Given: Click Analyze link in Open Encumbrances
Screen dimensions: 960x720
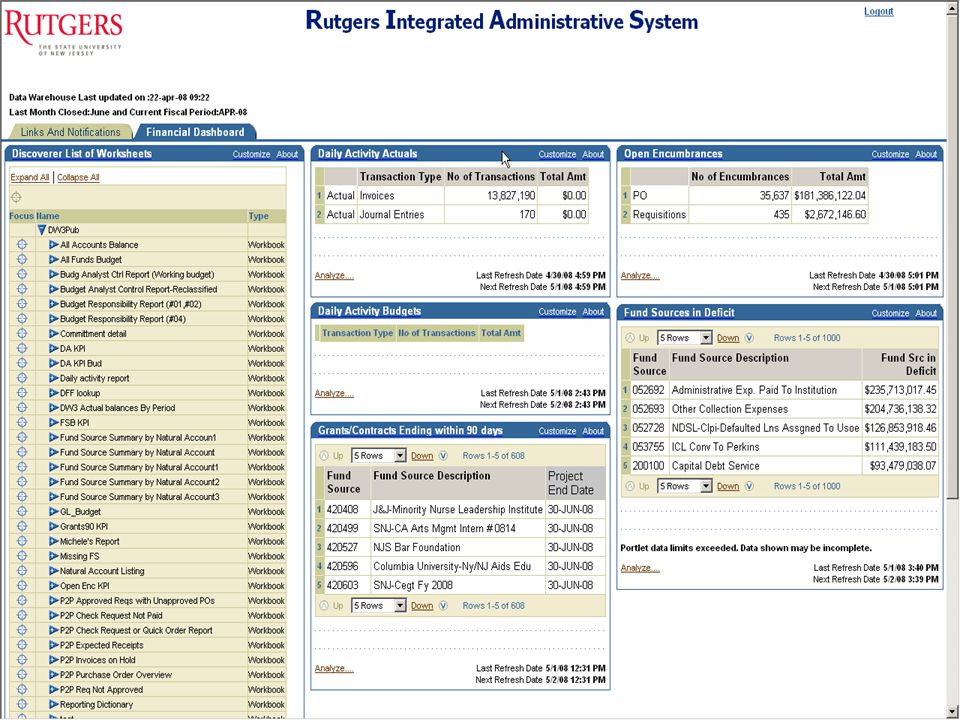Looking at the screenshot, I should (640, 276).
